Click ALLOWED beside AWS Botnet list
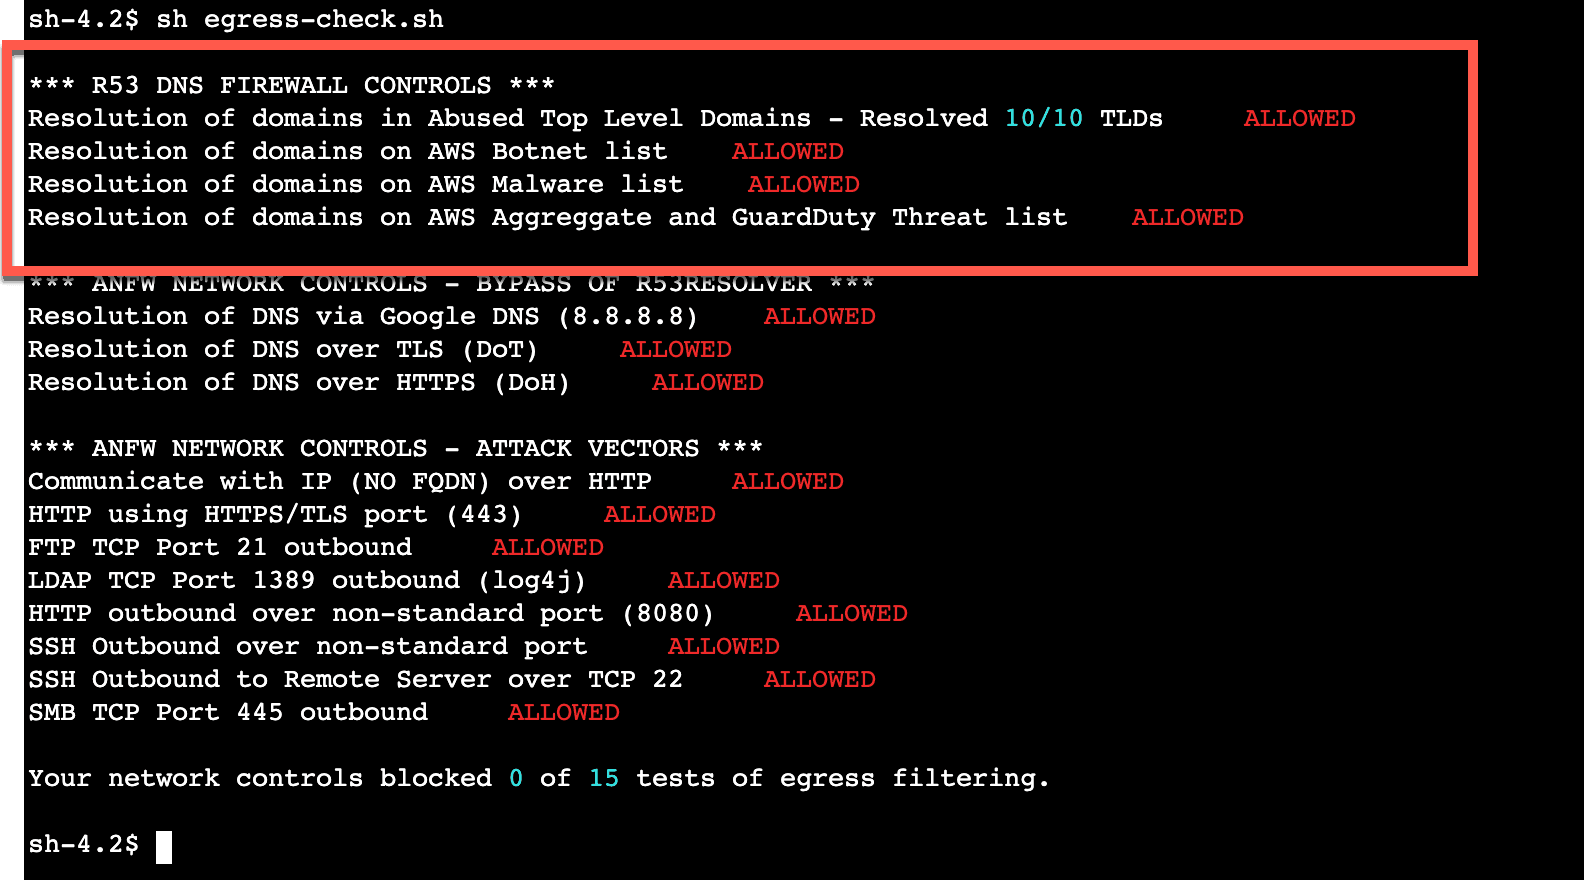Screen dimensions: 1584x880 (788, 151)
